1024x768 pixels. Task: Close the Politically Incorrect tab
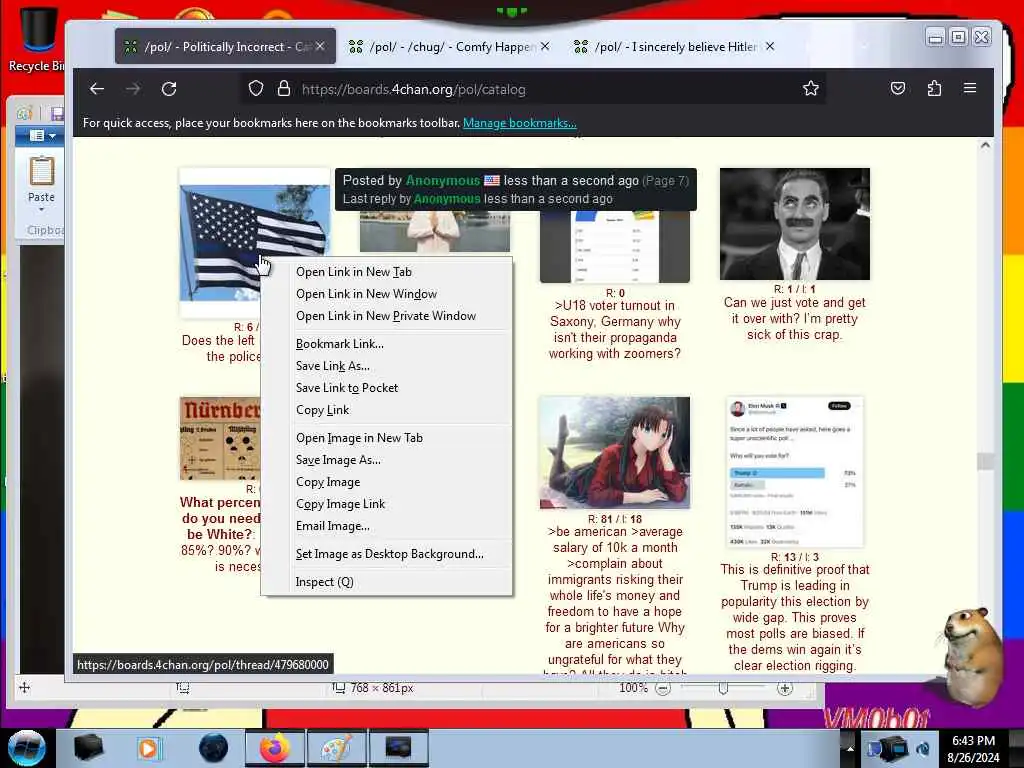tap(320, 46)
